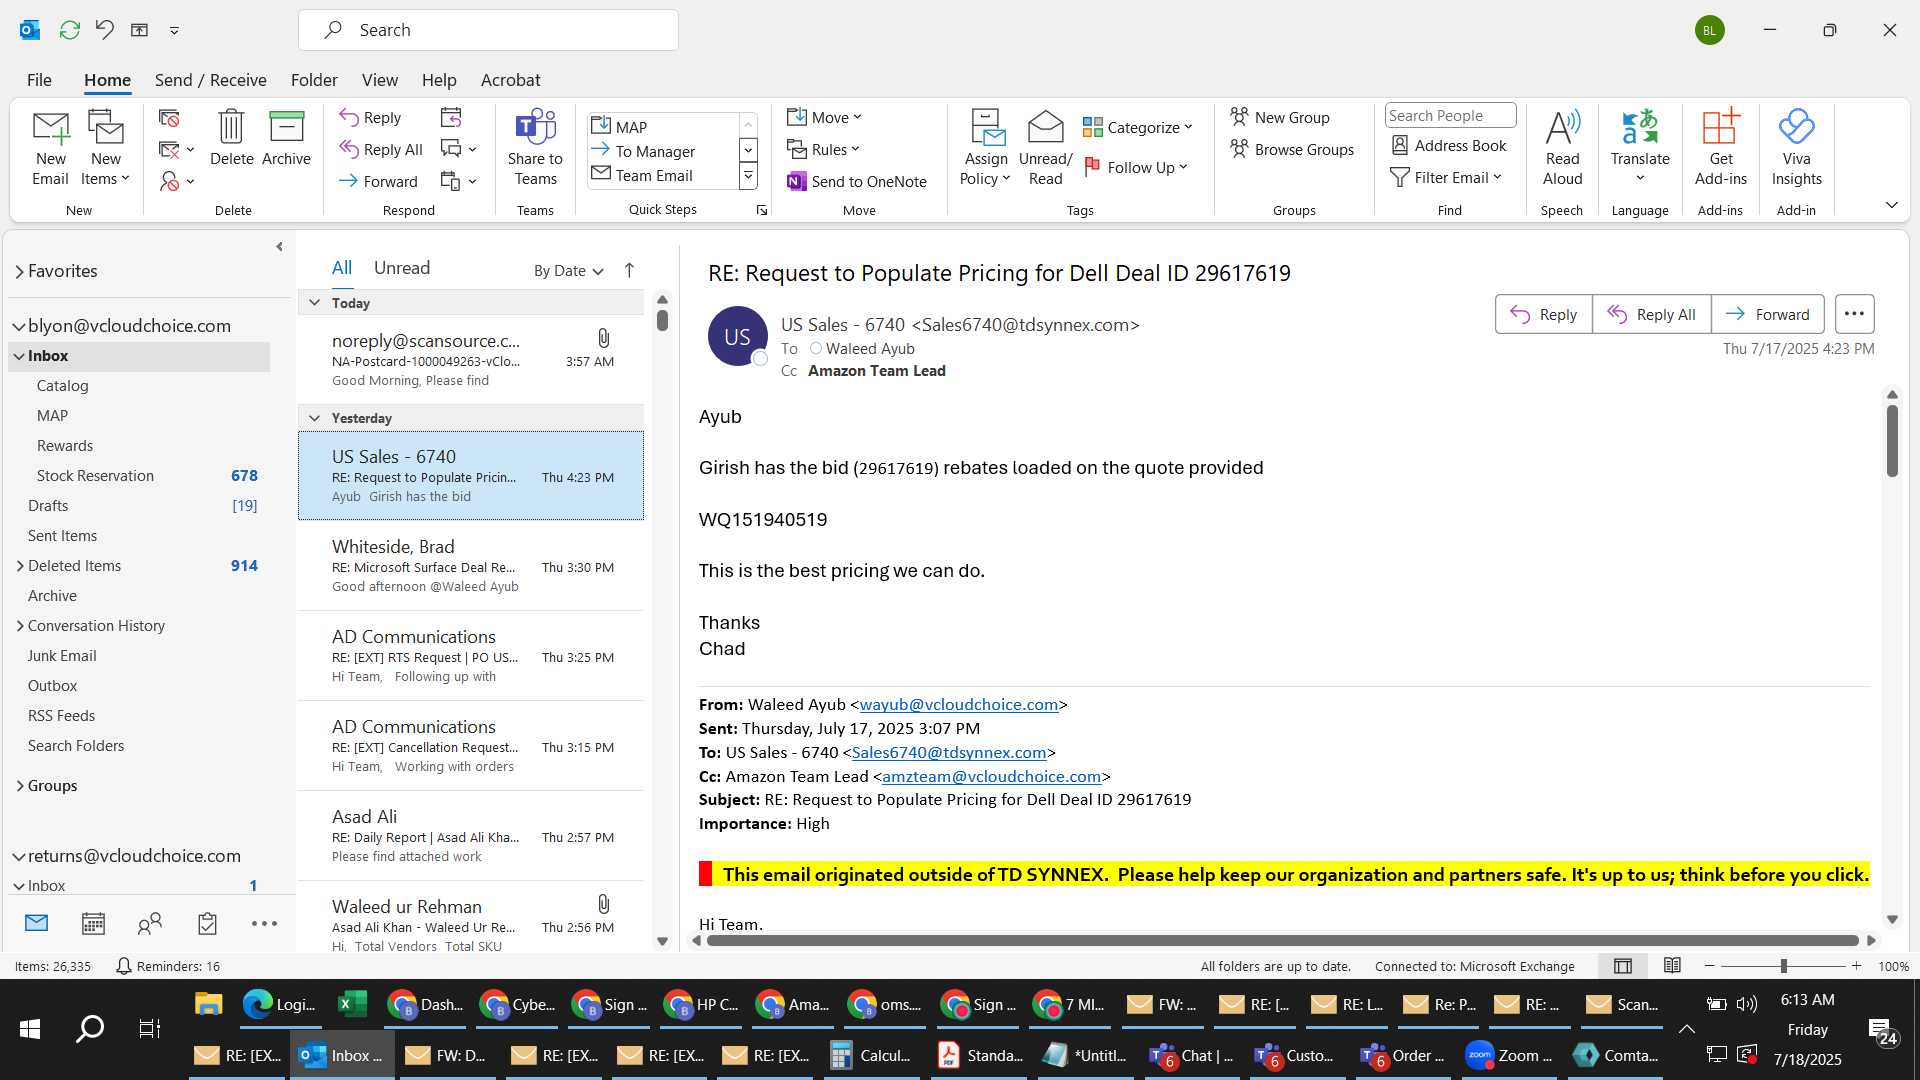Expand the Groups section
The width and height of the screenshot is (1920, 1080).
[20, 786]
